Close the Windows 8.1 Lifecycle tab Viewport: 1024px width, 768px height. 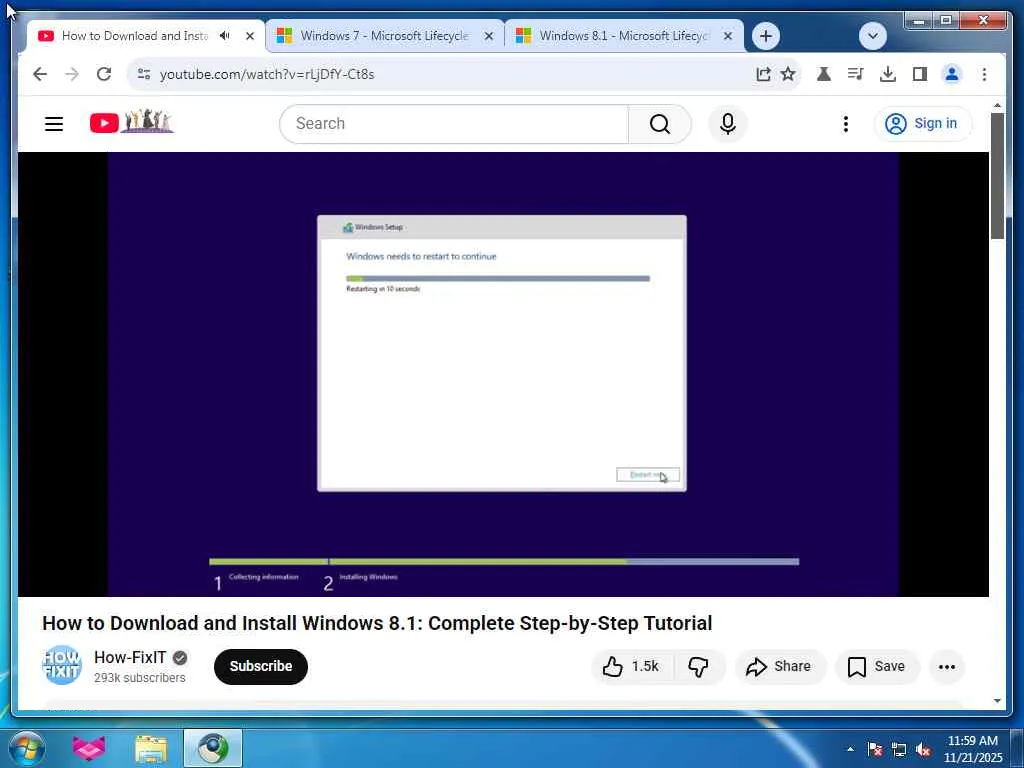tap(728, 36)
